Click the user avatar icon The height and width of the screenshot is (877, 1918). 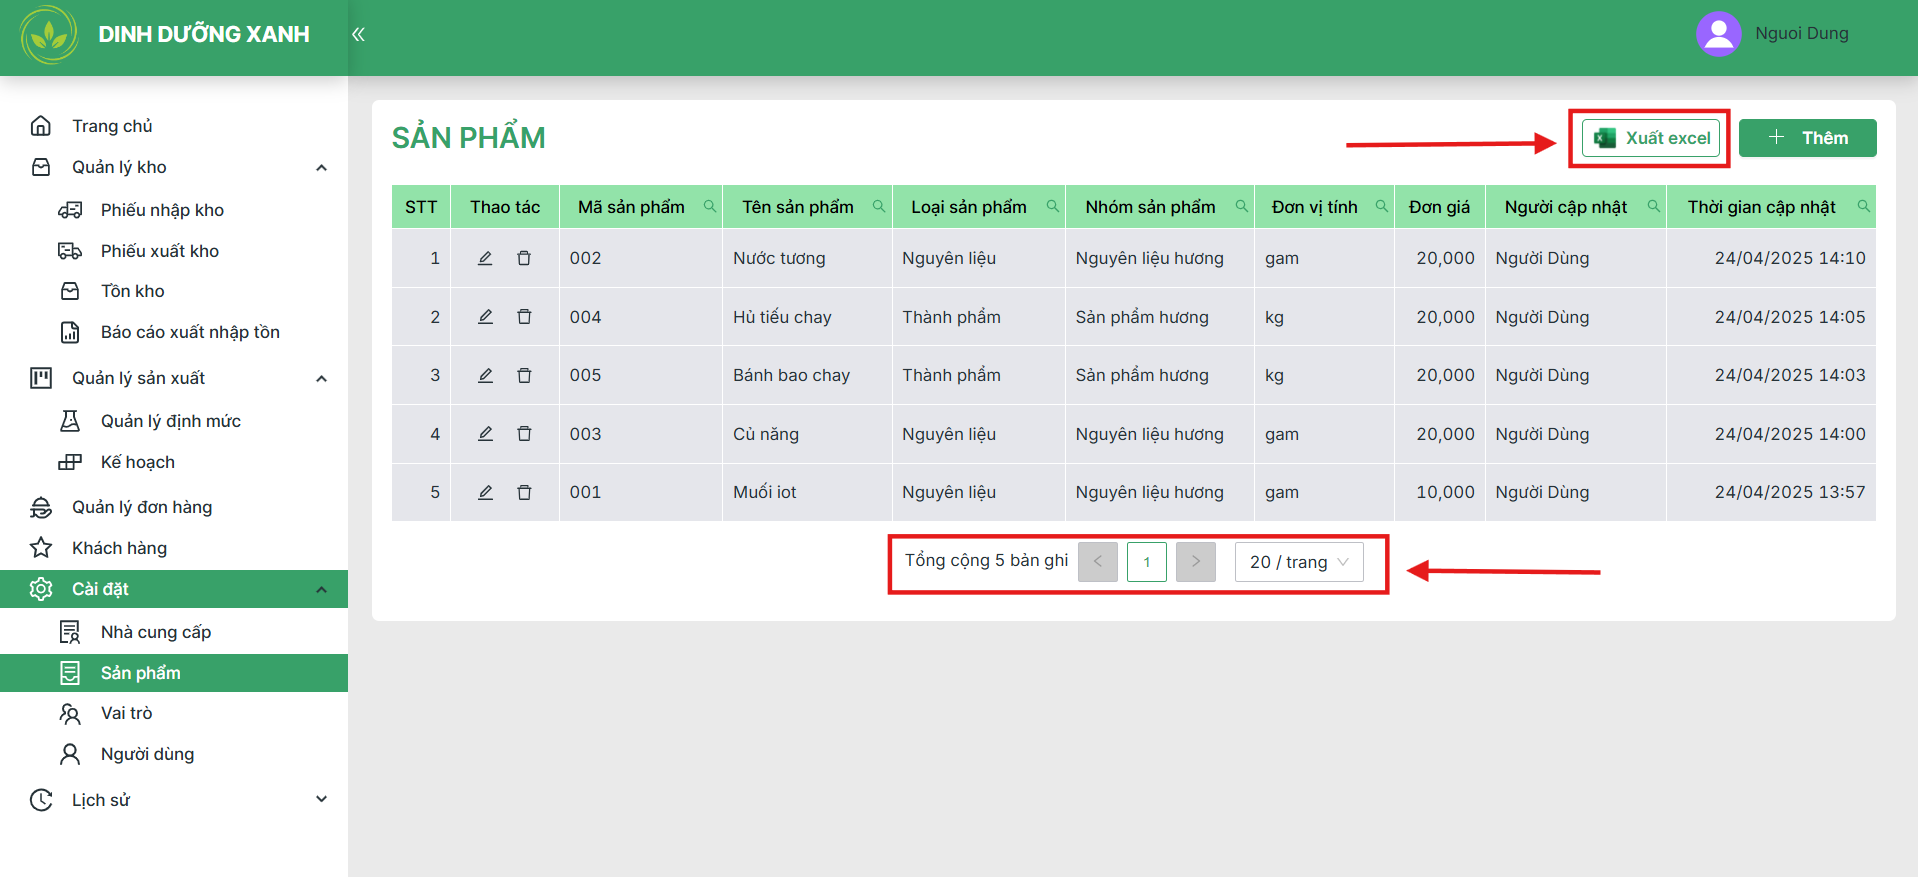(1719, 34)
